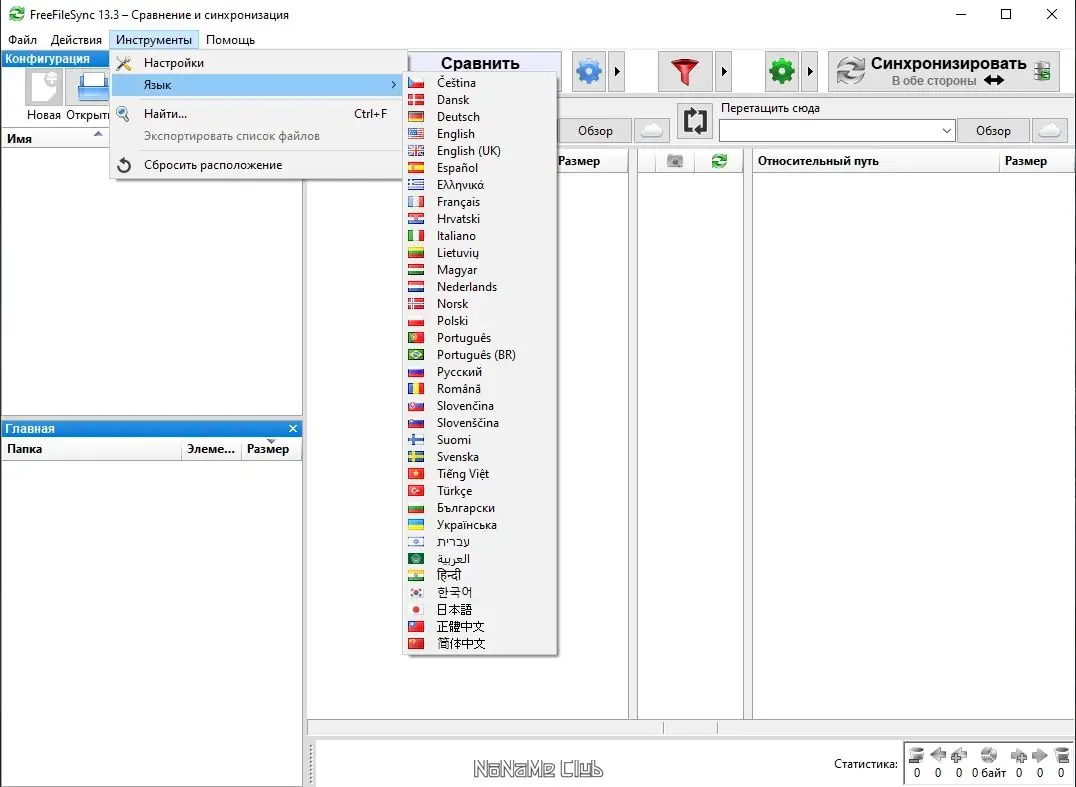The image size is (1076, 787).
Task: Choose Настройки from the tools menu
Action: (x=257, y=63)
